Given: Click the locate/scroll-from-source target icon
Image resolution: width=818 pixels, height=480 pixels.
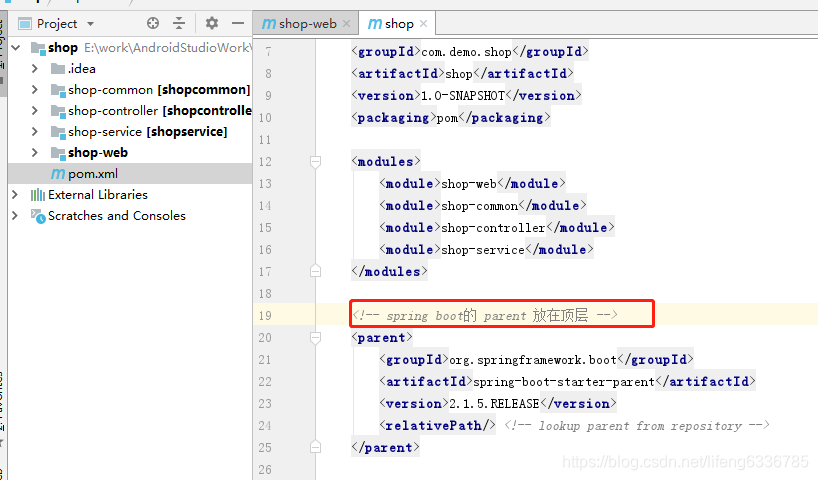Looking at the screenshot, I should tap(153, 23).
